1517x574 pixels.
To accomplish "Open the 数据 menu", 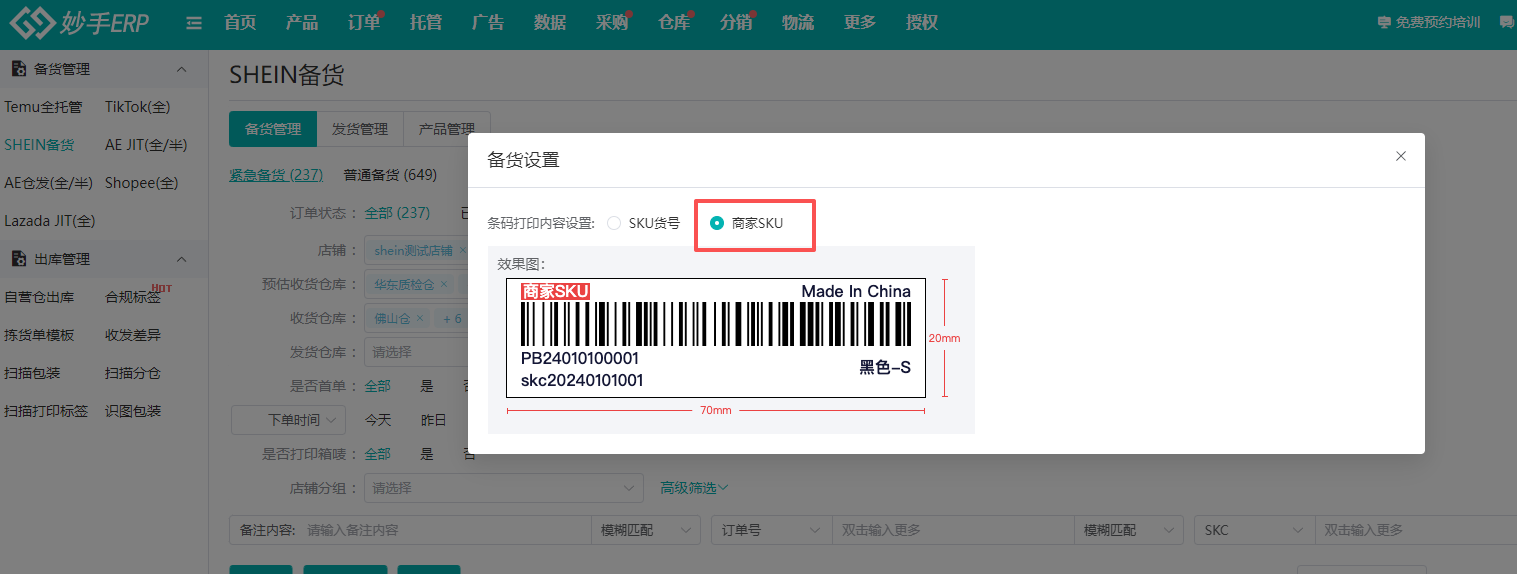I will [x=550, y=22].
